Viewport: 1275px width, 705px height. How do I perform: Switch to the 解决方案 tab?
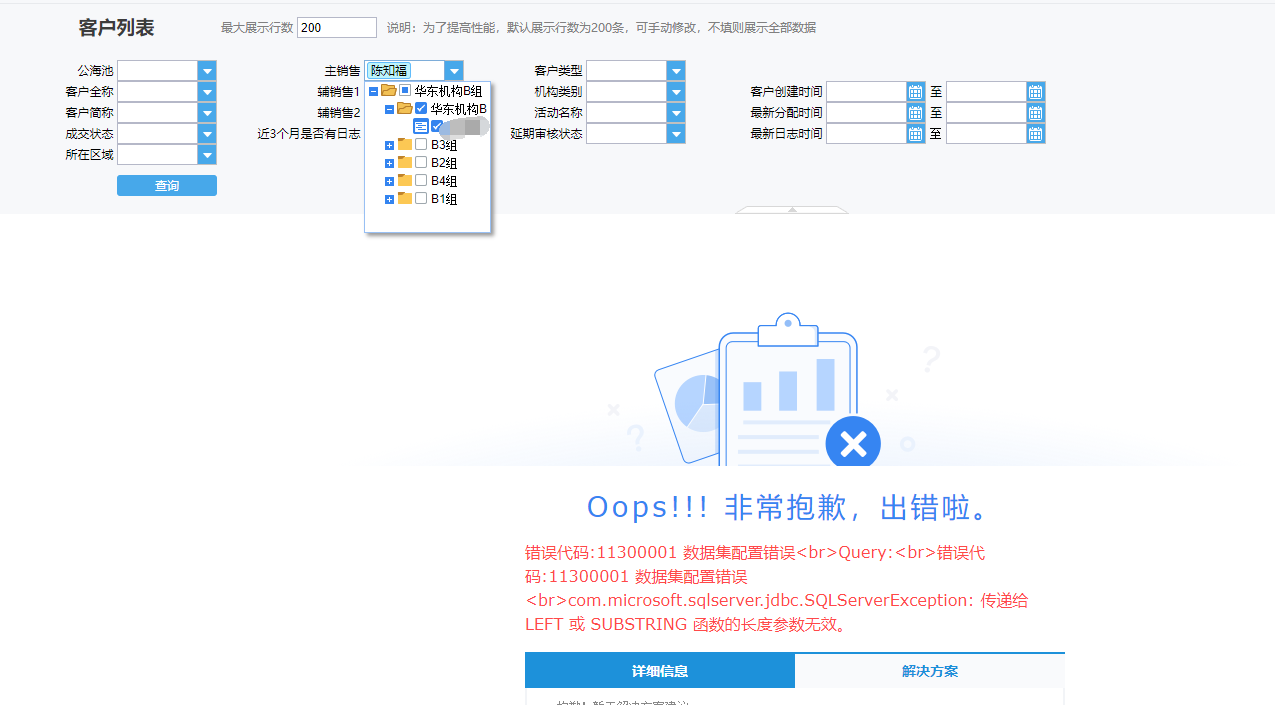(930, 671)
